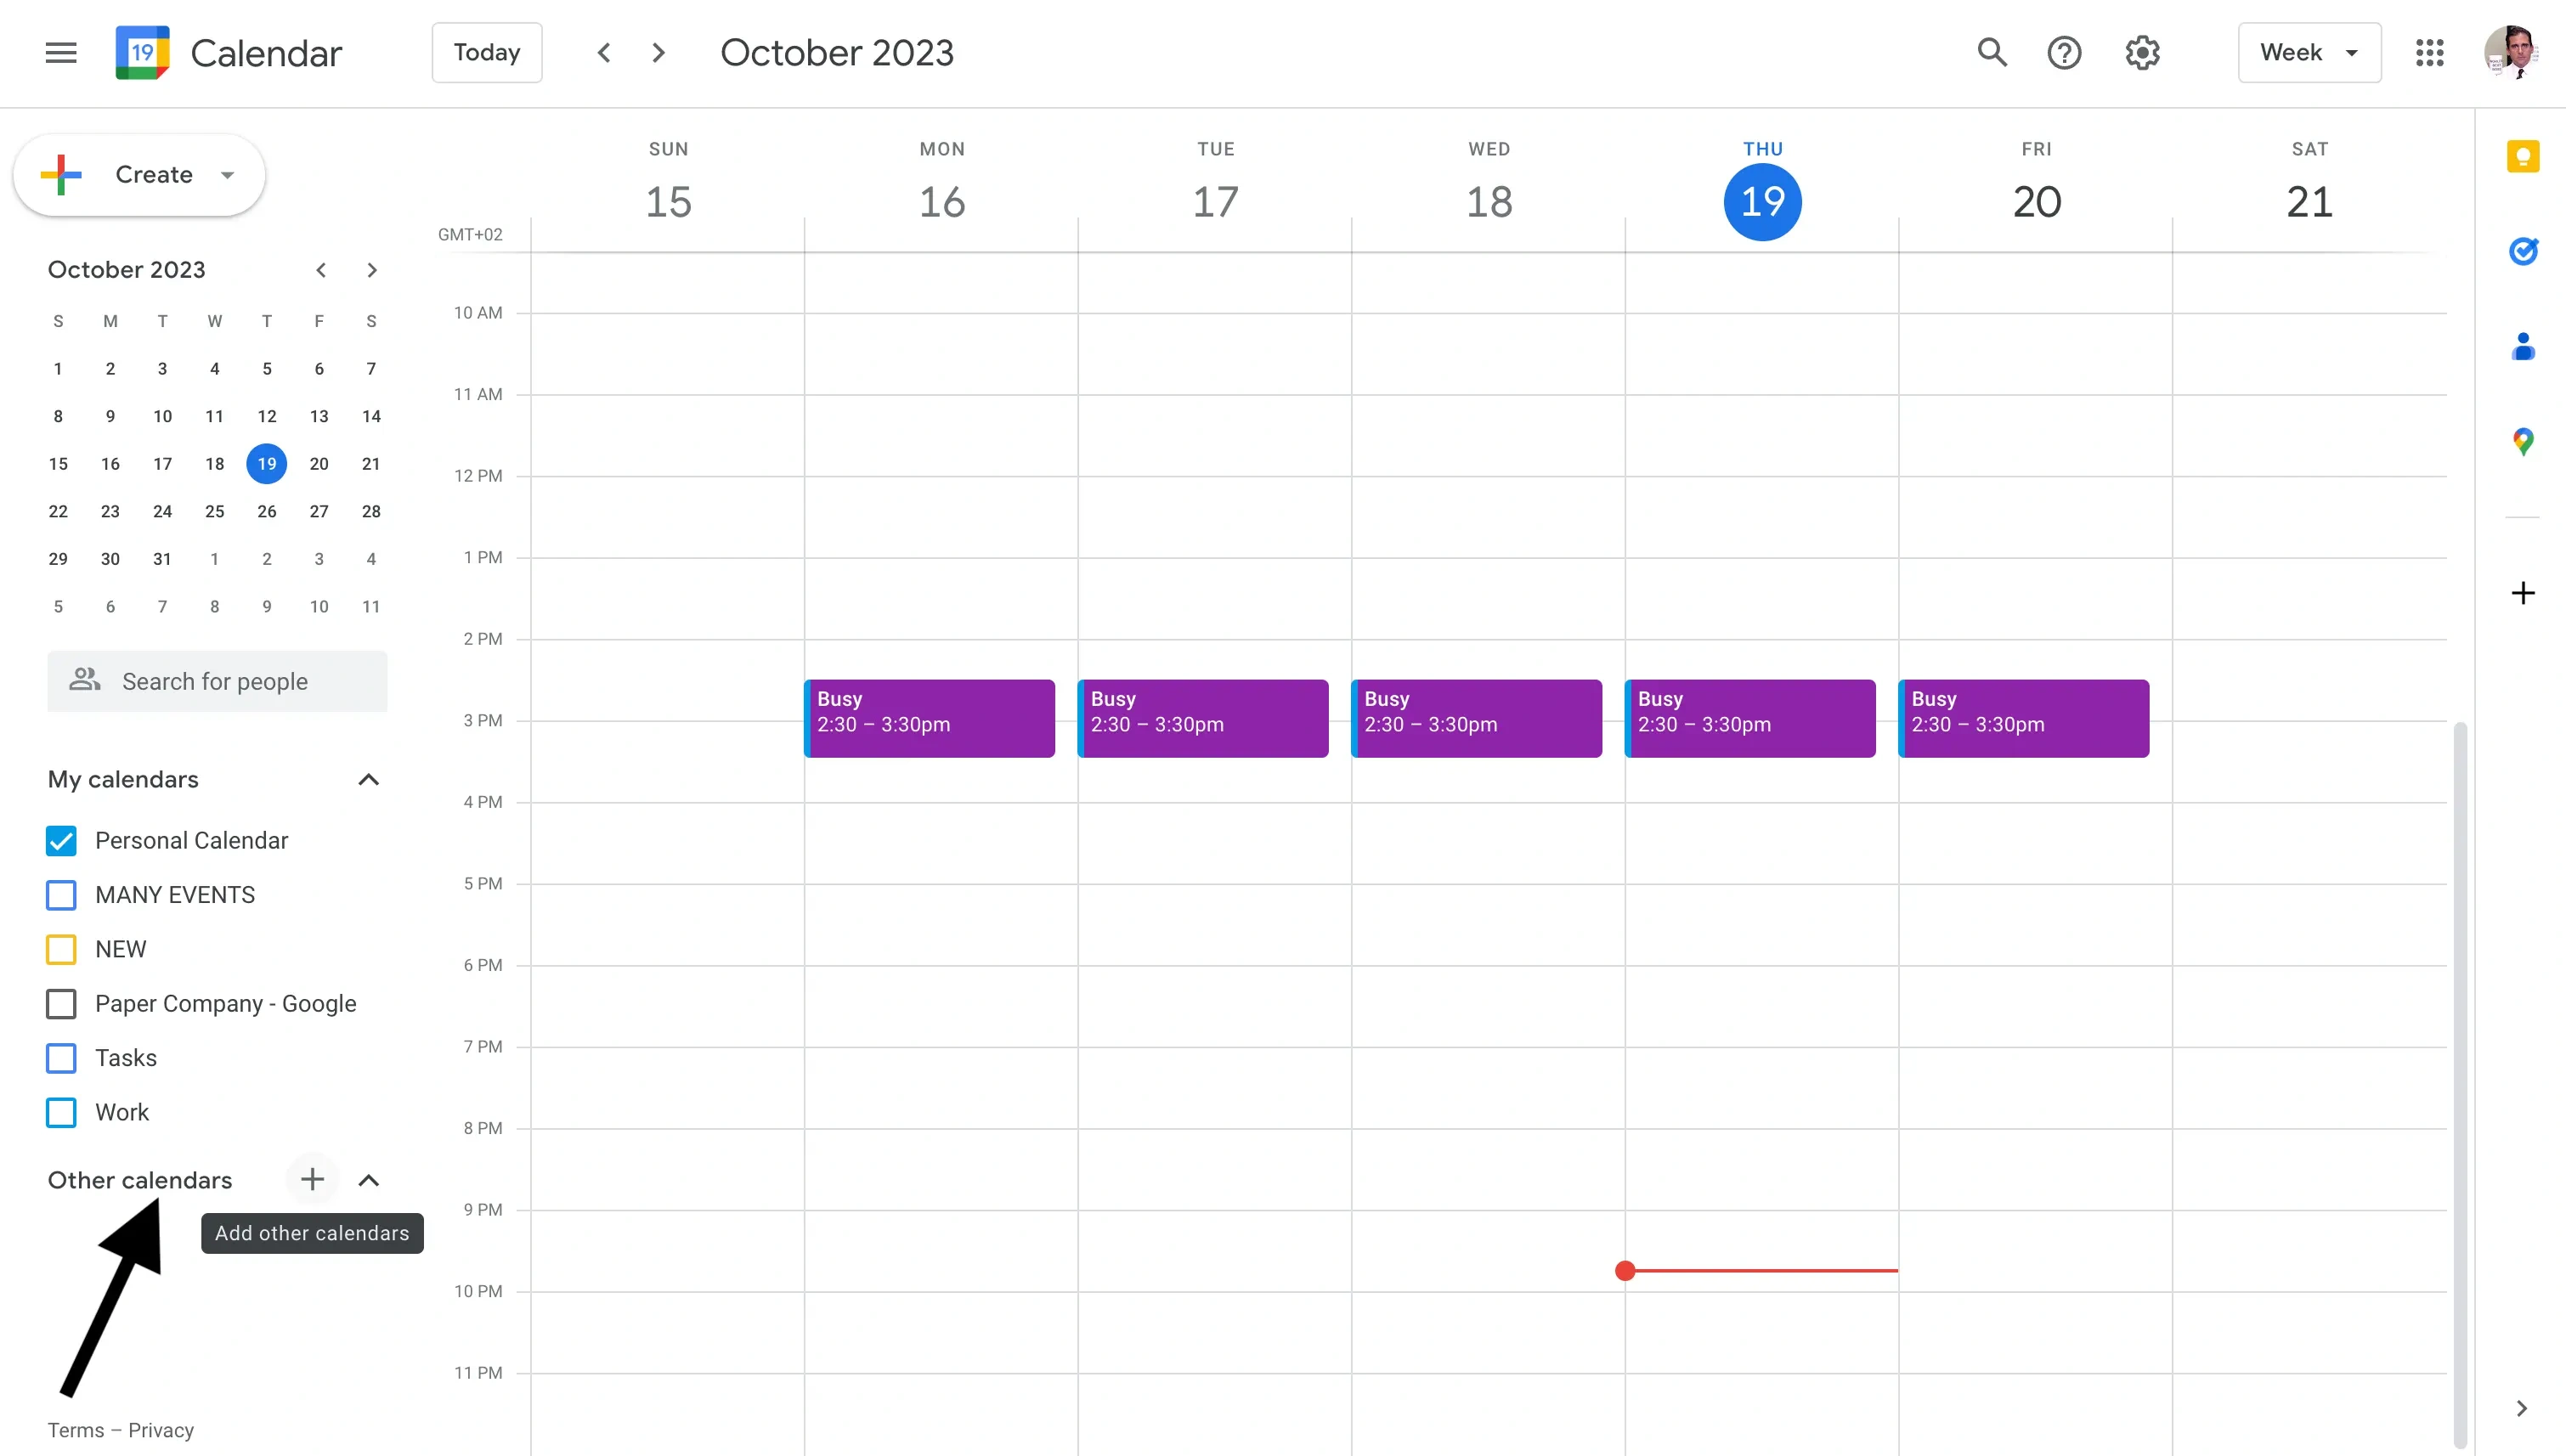Click the Search icon in toolbar
This screenshot has height=1456, width=2566.
point(1993,53)
